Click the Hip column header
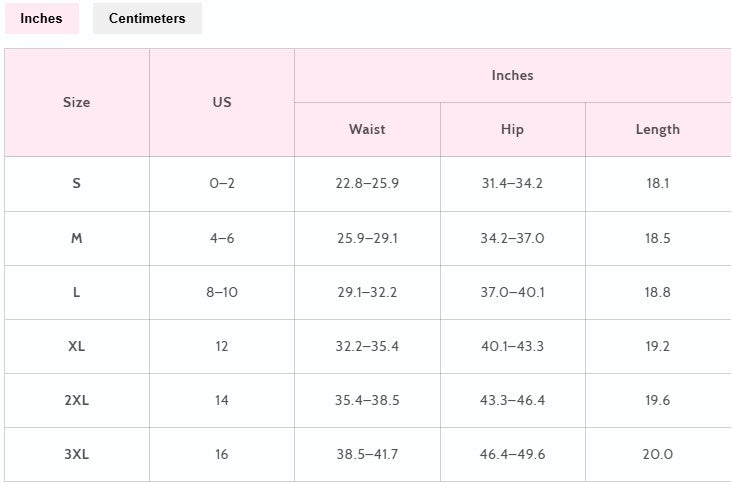Screen dimensions: 733x483 (512, 130)
